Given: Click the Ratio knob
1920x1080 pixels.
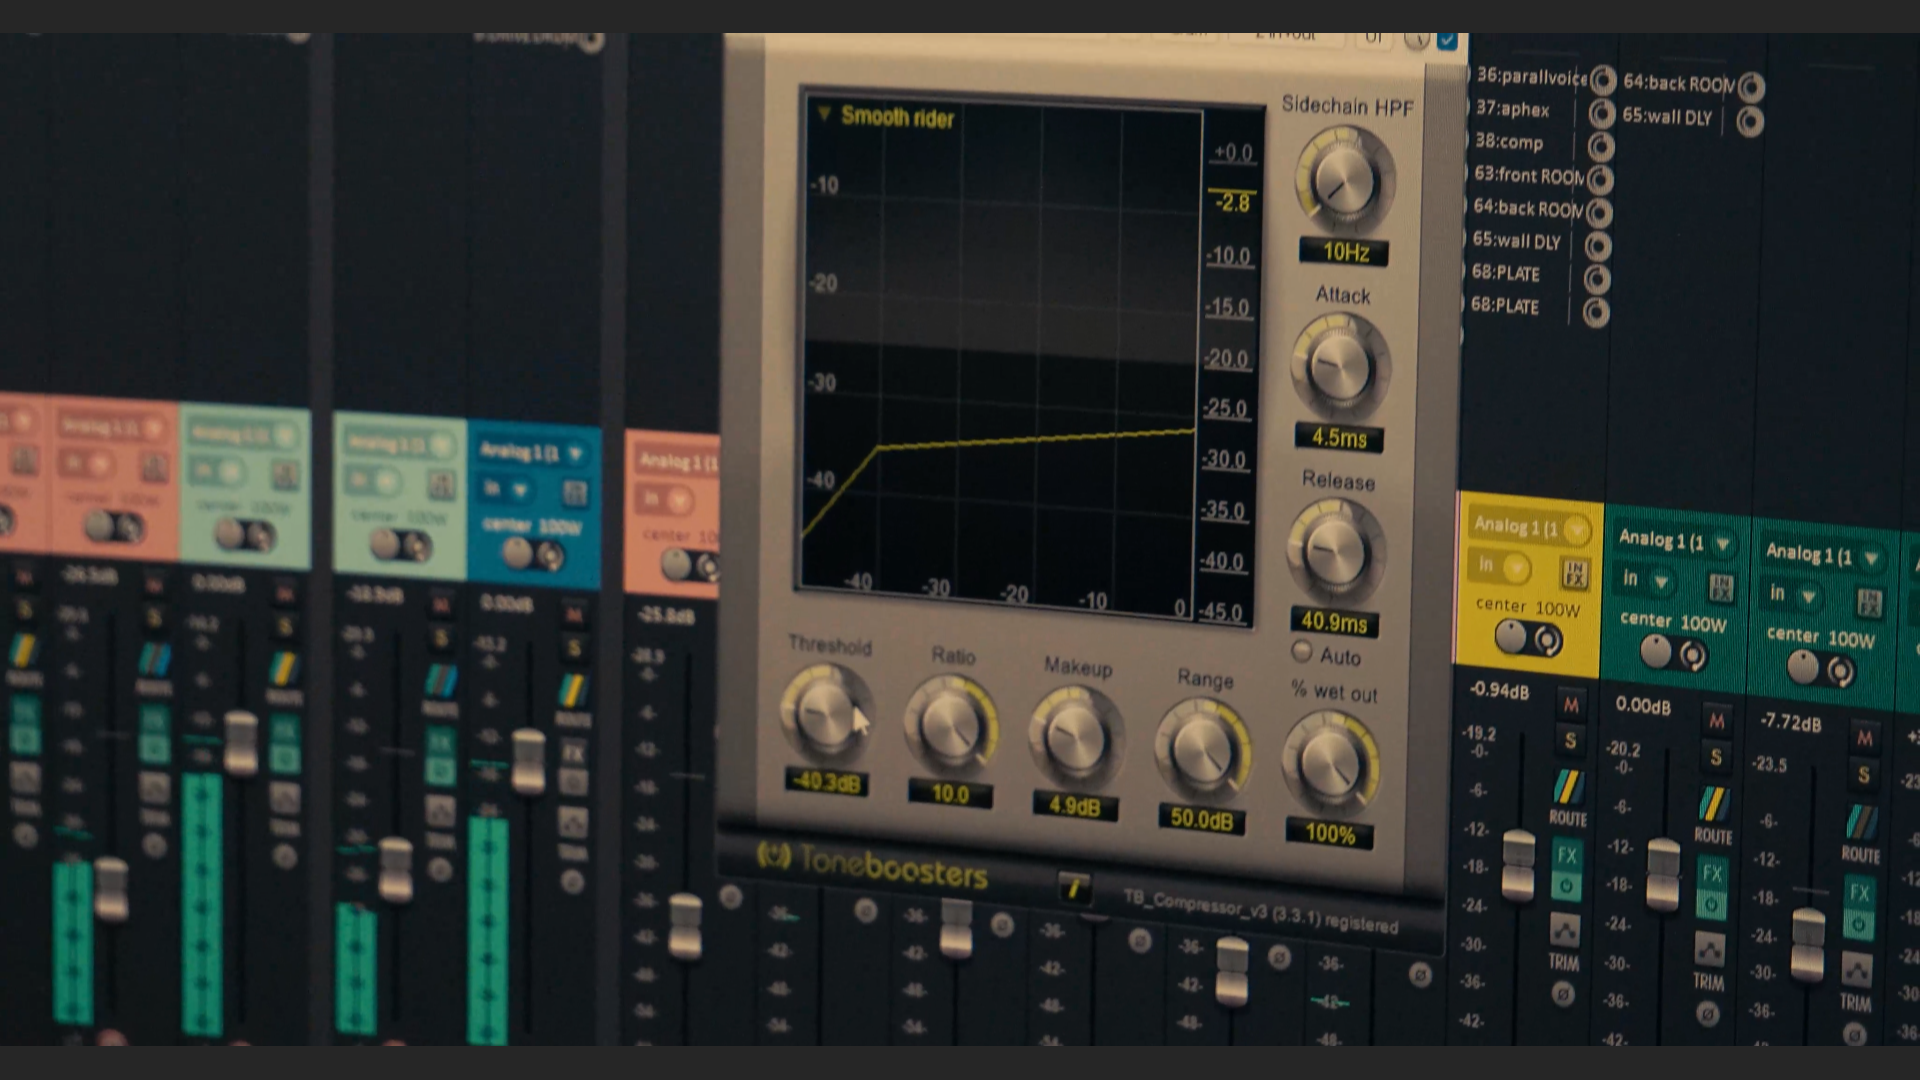Looking at the screenshot, I should (950, 726).
